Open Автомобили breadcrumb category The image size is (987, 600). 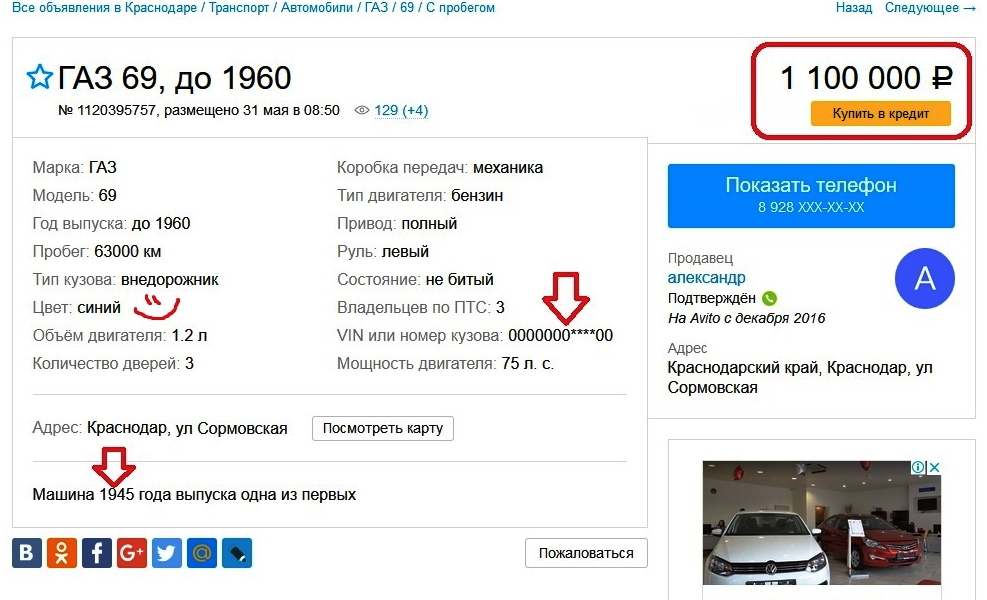(317, 8)
